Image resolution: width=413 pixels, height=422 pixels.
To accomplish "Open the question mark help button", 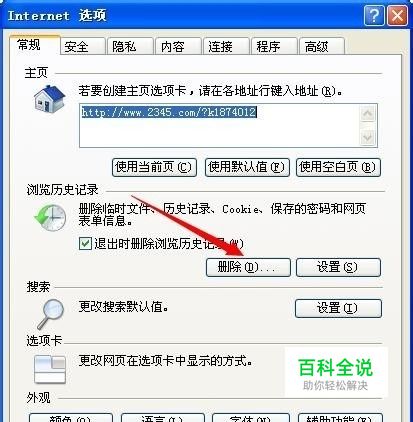I will (374, 15).
